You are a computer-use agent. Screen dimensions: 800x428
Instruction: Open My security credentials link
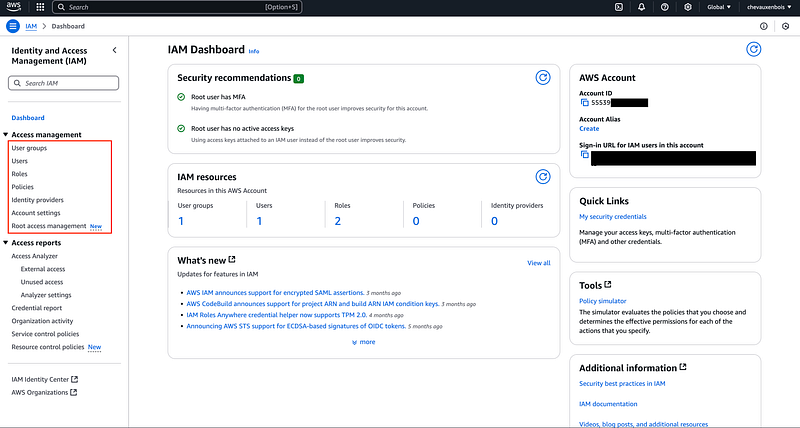coord(613,216)
